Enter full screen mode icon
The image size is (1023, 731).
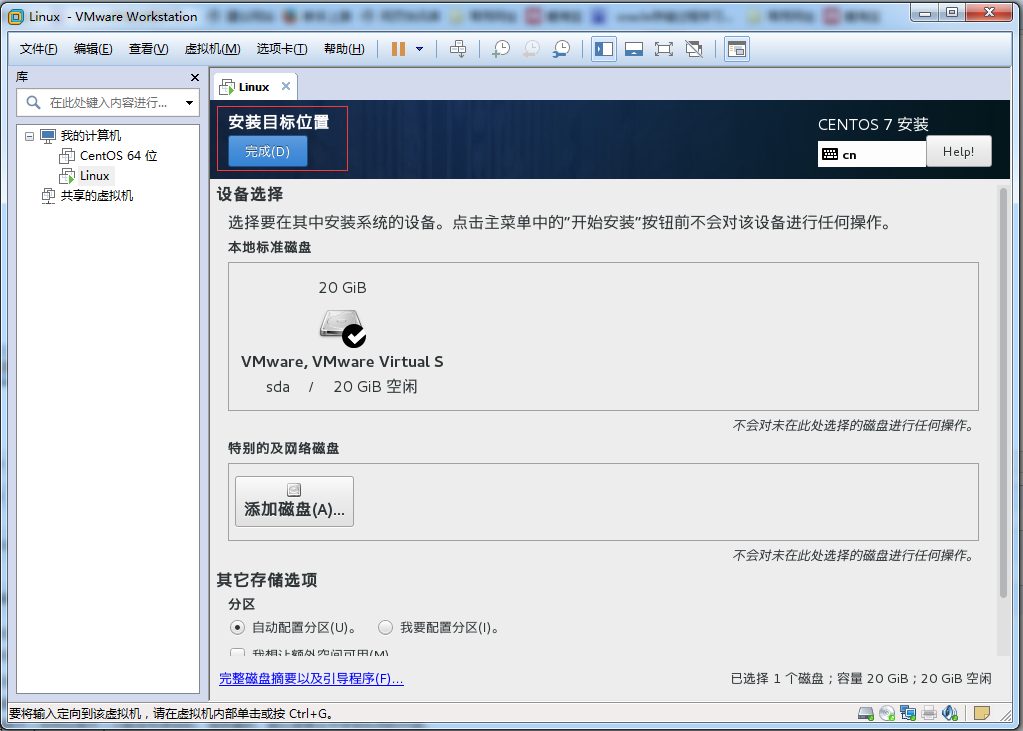[664, 49]
